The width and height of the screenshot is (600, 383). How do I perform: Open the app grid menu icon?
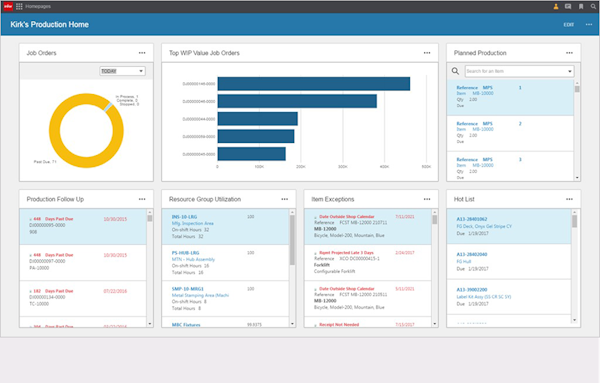click(x=19, y=7)
